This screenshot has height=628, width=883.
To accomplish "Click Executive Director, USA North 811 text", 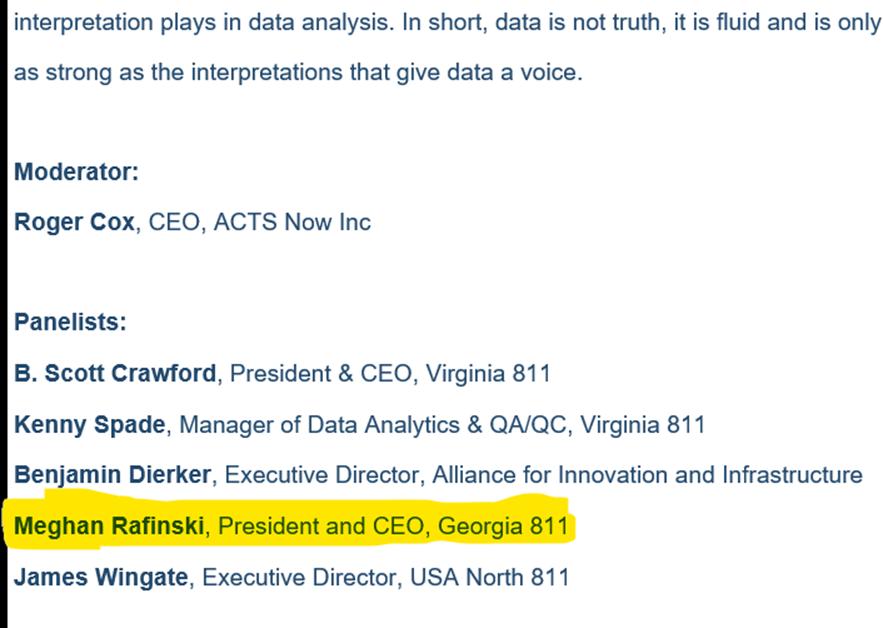I will tap(386, 577).
